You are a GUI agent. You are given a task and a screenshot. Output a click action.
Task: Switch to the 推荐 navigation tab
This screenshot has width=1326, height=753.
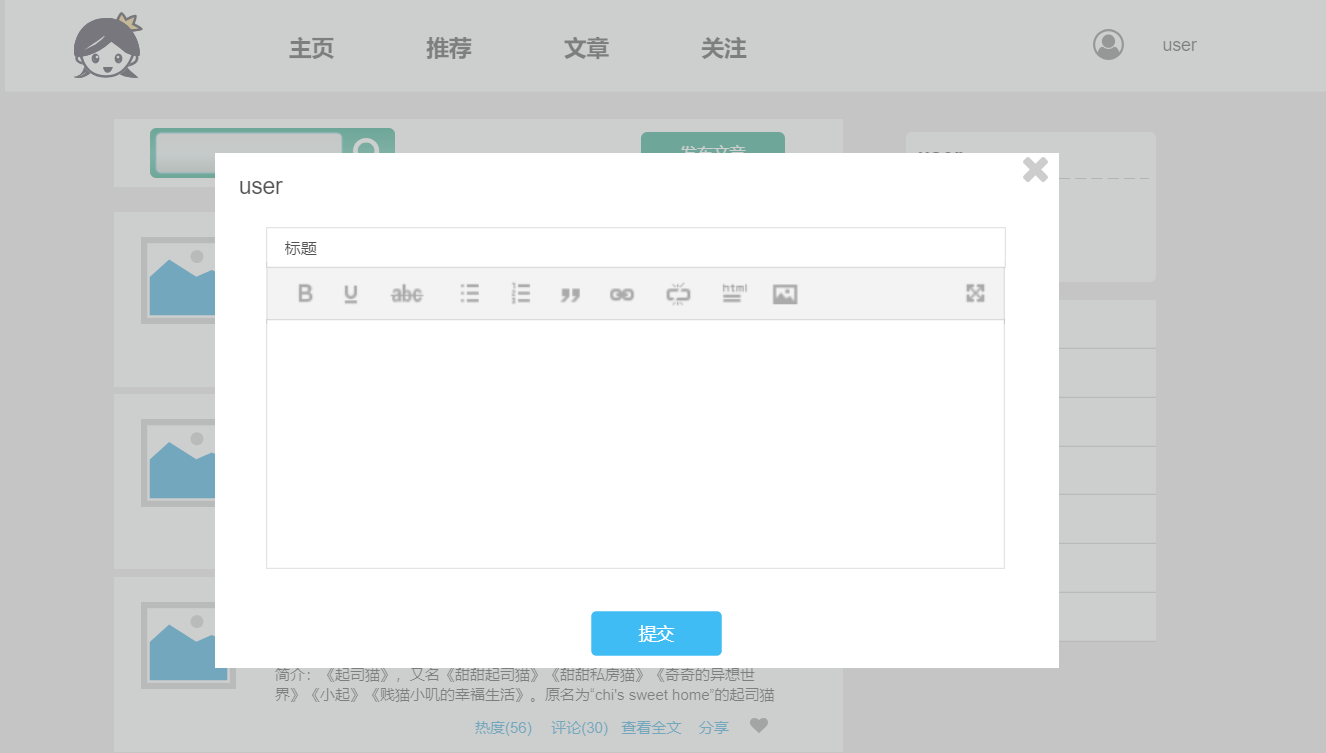[x=448, y=47]
